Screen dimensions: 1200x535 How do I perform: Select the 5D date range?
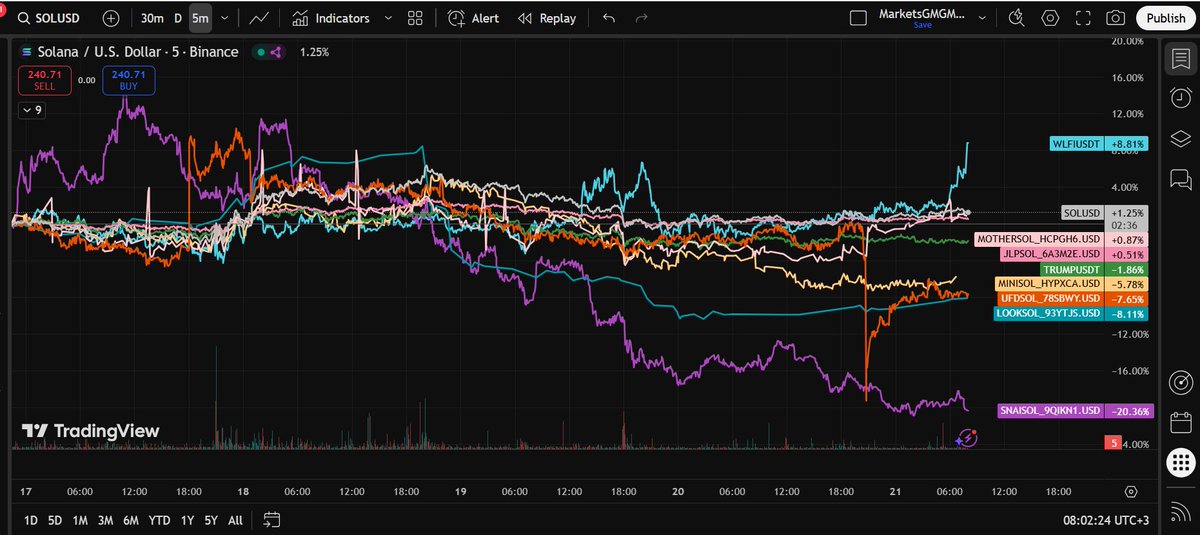(55, 520)
